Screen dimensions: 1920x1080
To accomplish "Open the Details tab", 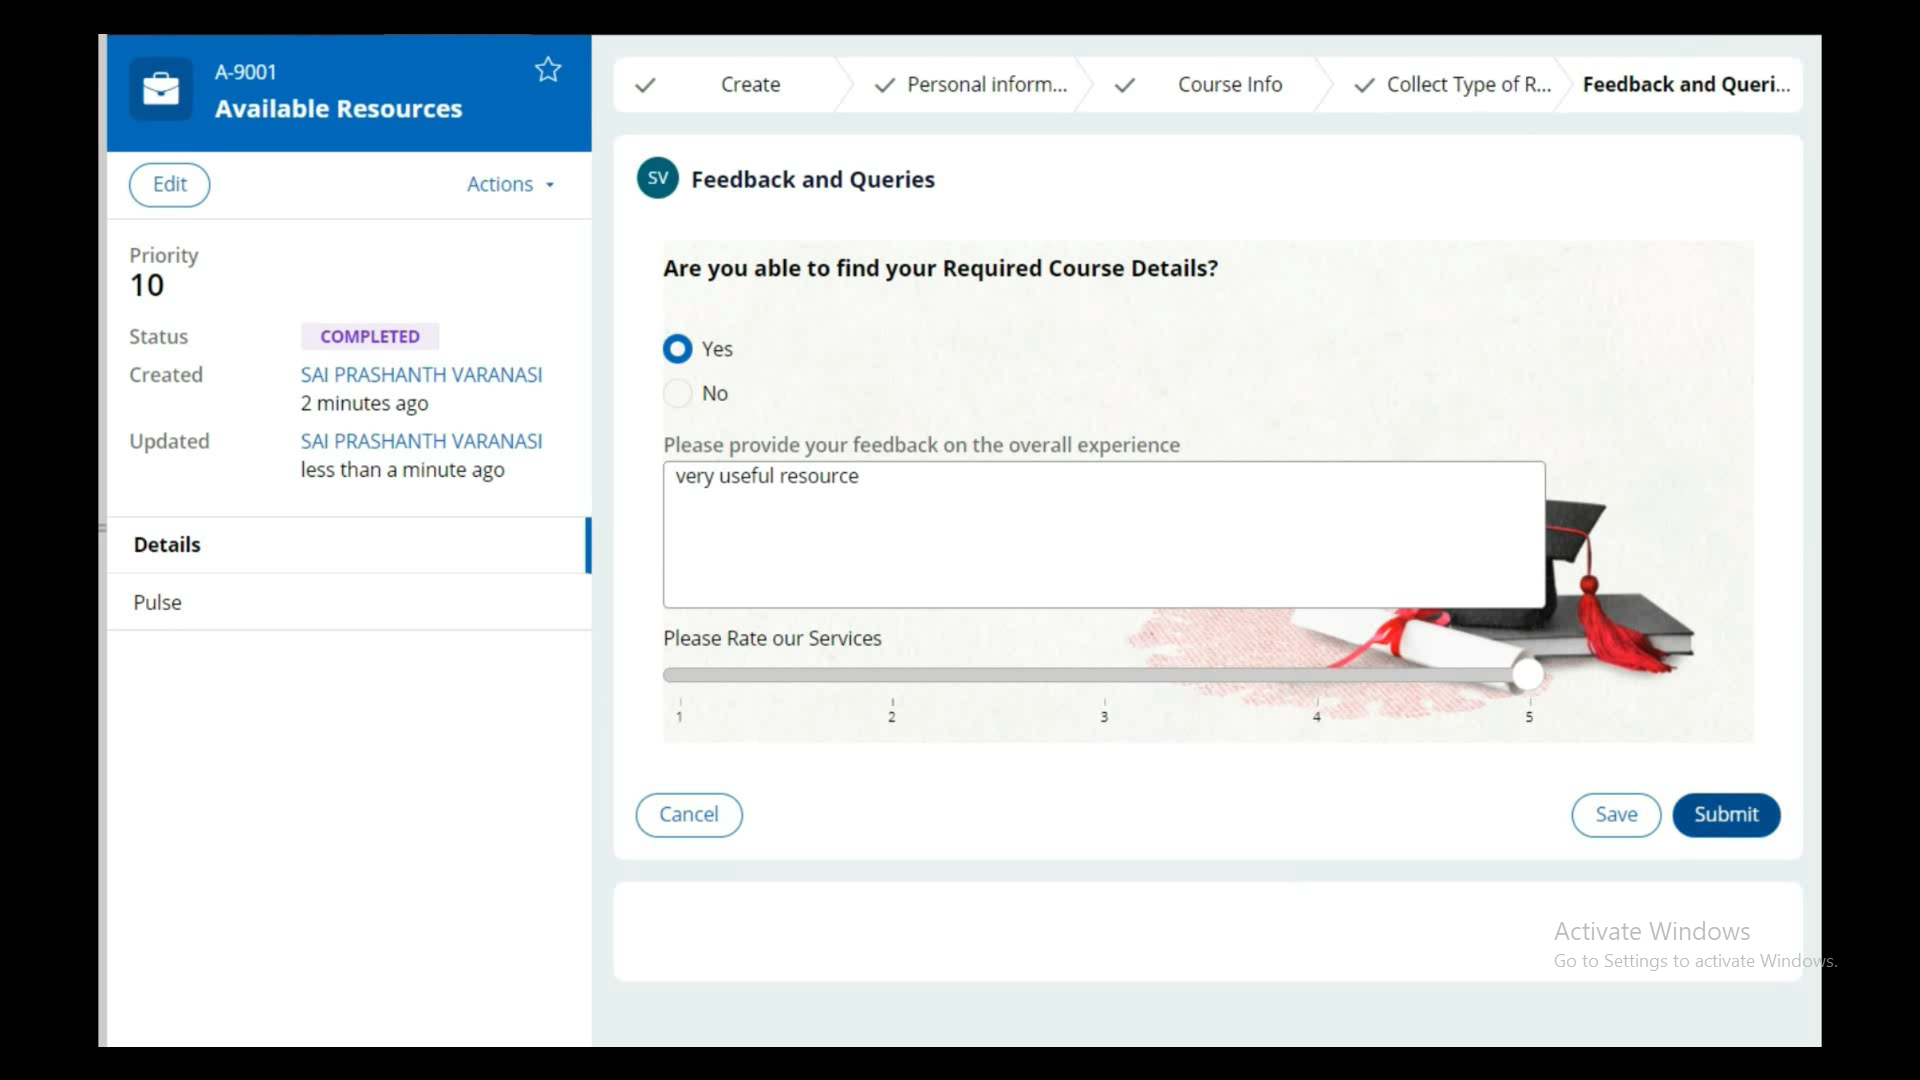I will point(167,545).
